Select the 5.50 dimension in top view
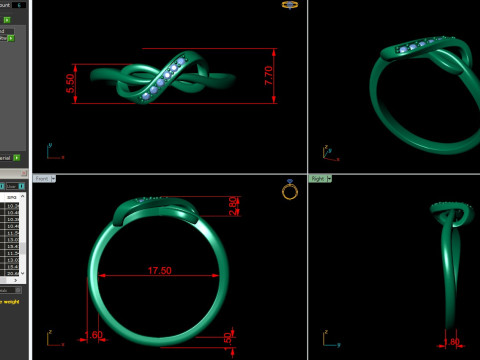 click(70, 83)
